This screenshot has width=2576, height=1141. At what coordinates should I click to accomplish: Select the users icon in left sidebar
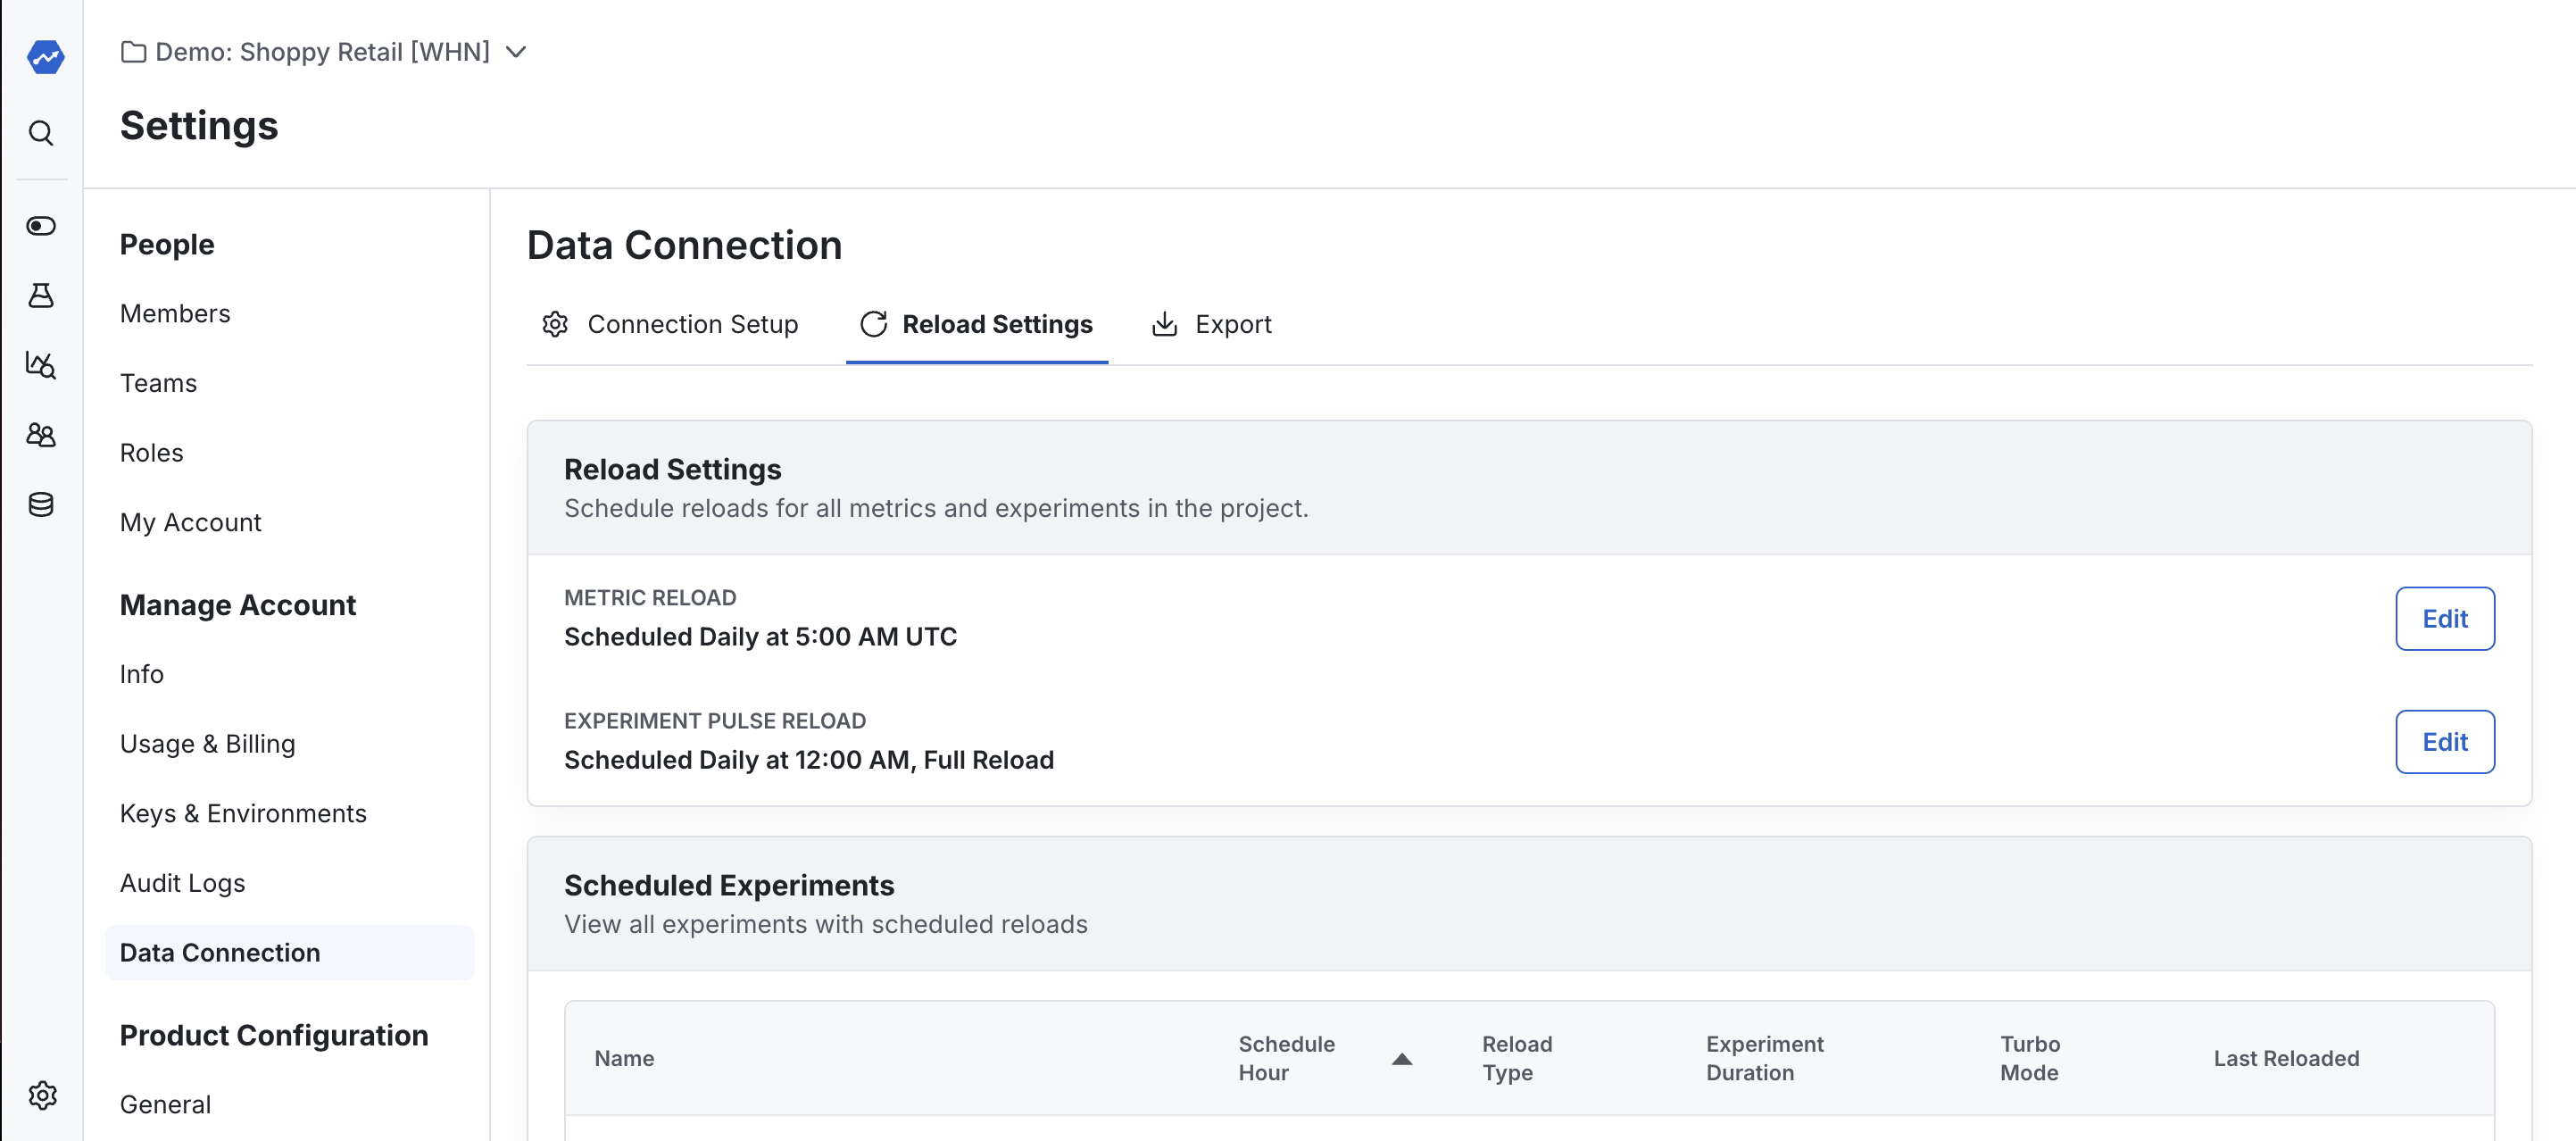tap(41, 435)
